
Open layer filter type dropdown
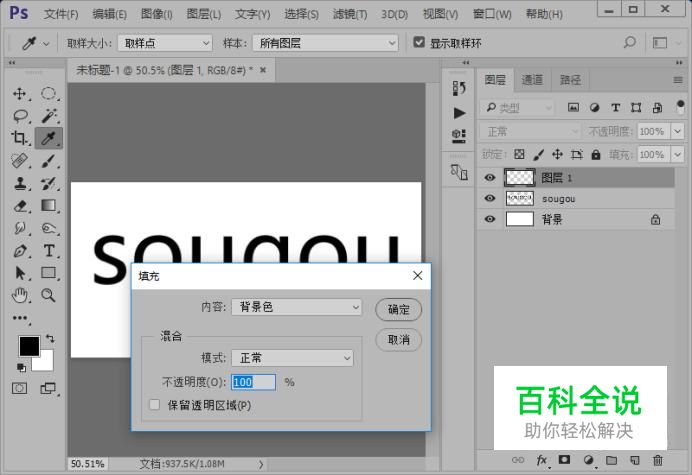coord(517,108)
